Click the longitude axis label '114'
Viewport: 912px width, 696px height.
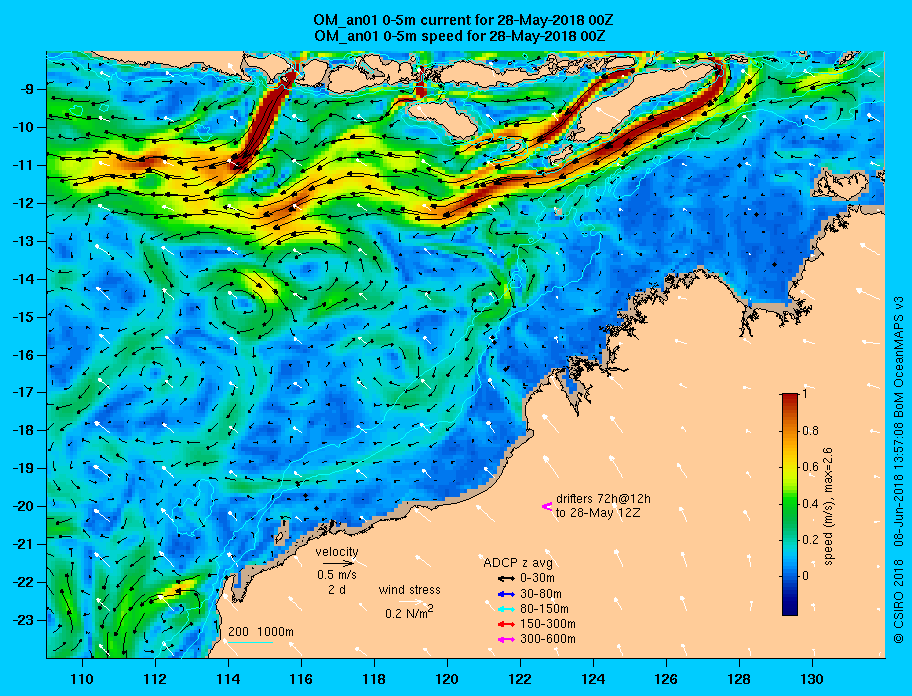coord(228,679)
